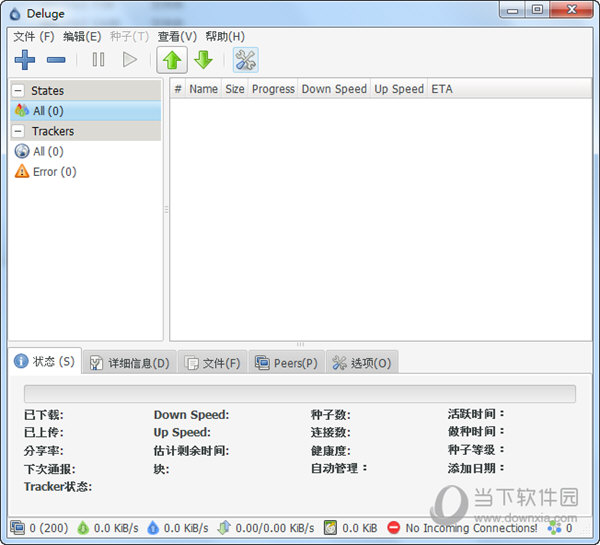Click the globe icon beside Trackers All (0)
600x545 pixels.
pos(22,151)
